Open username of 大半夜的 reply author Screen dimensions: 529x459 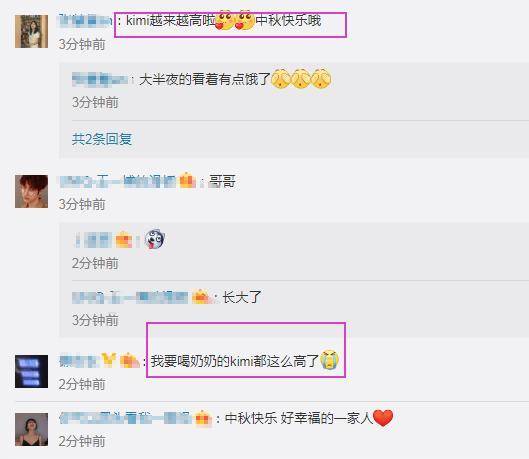coord(100,80)
